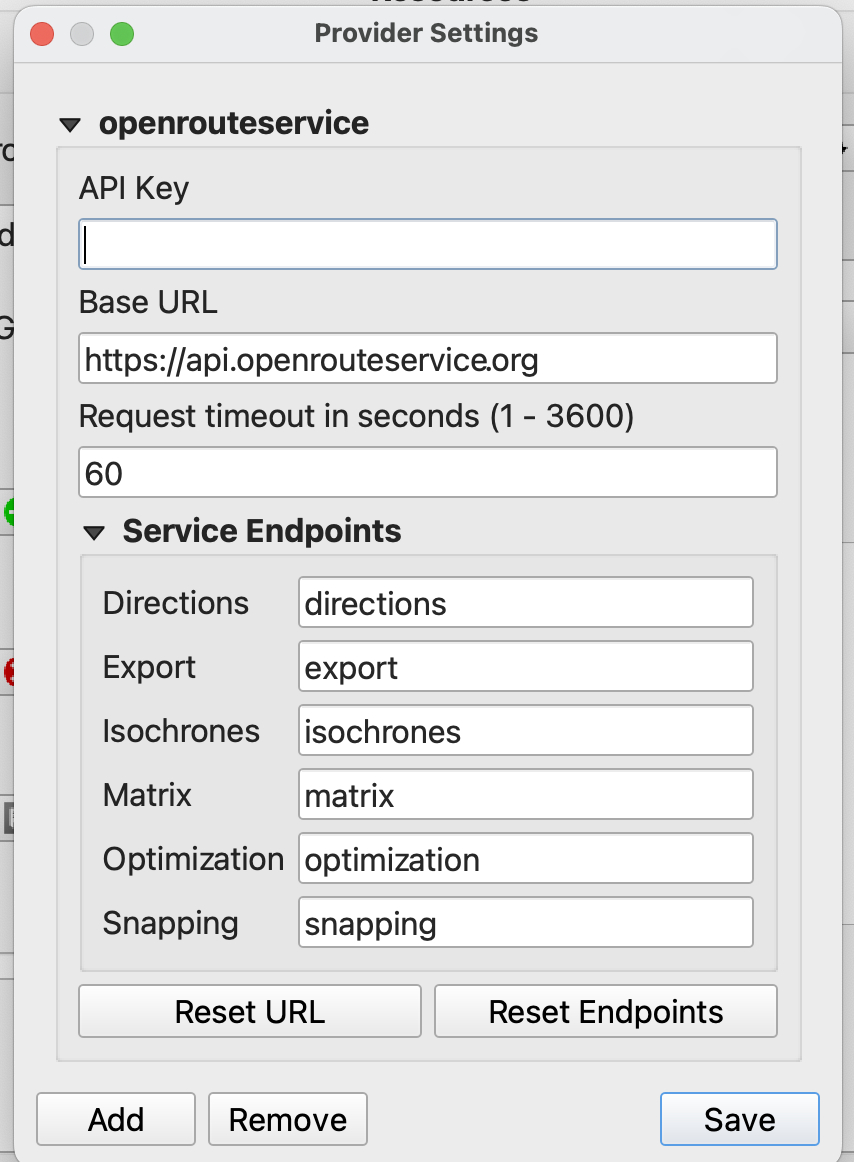Edit the Snapping endpoint field
Screen dimensions: 854x1162
pyautogui.click(x=526, y=923)
